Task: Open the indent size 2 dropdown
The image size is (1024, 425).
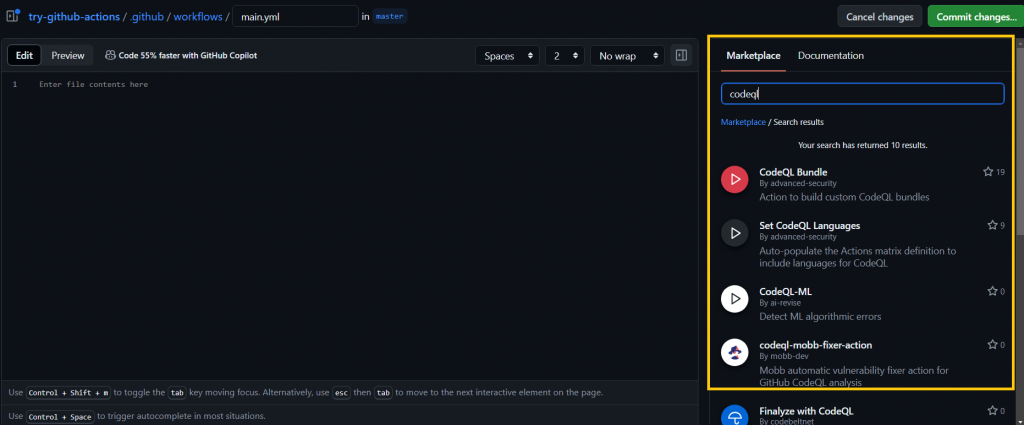Action: (x=565, y=55)
